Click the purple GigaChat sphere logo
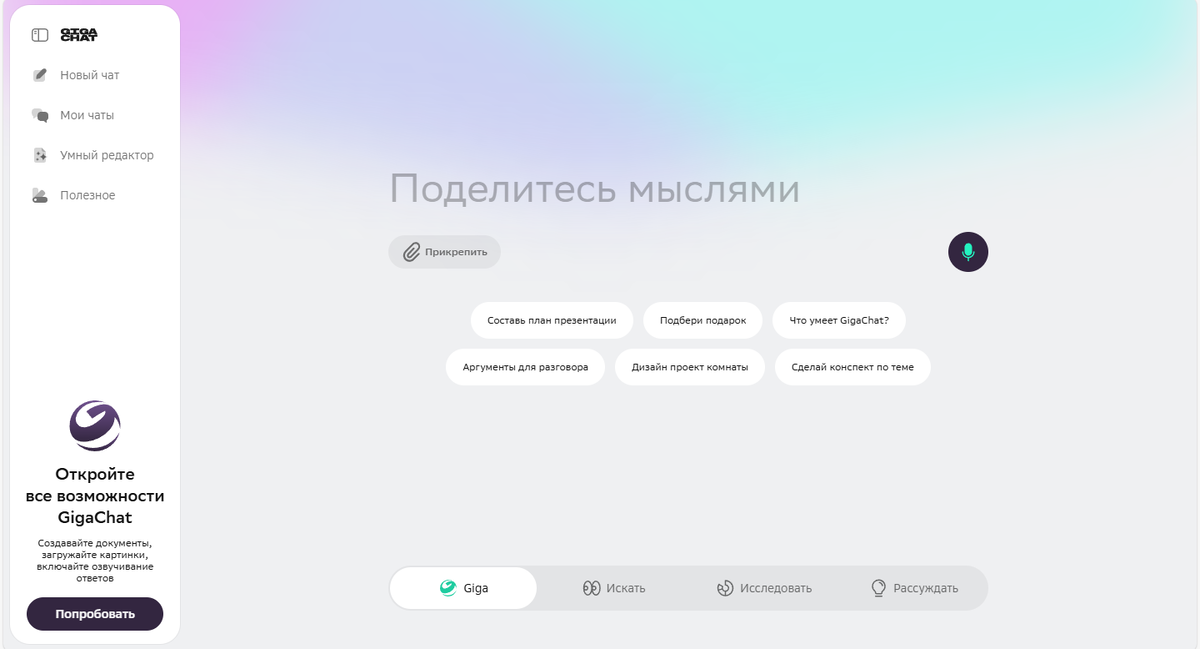 [95, 427]
